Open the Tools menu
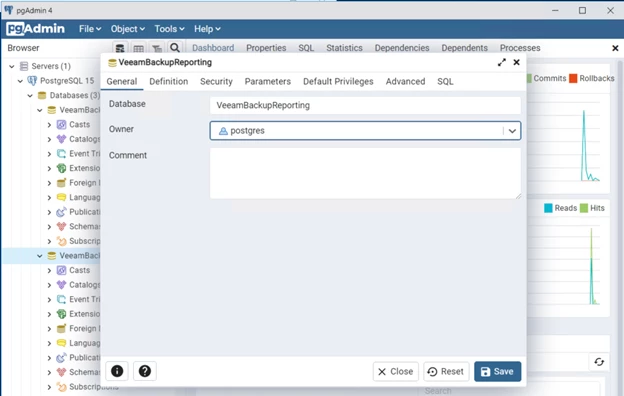Screen dimensions: 624x396 click(170, 29)
